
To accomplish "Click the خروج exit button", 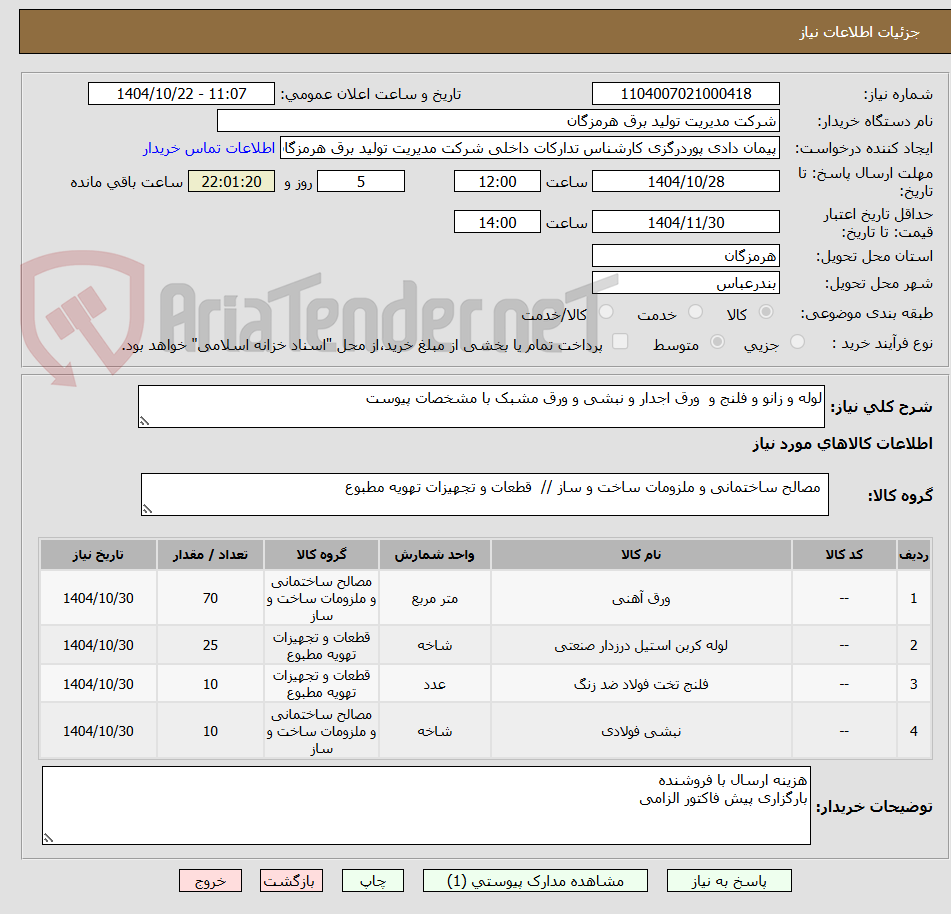I will click(210, 881).
